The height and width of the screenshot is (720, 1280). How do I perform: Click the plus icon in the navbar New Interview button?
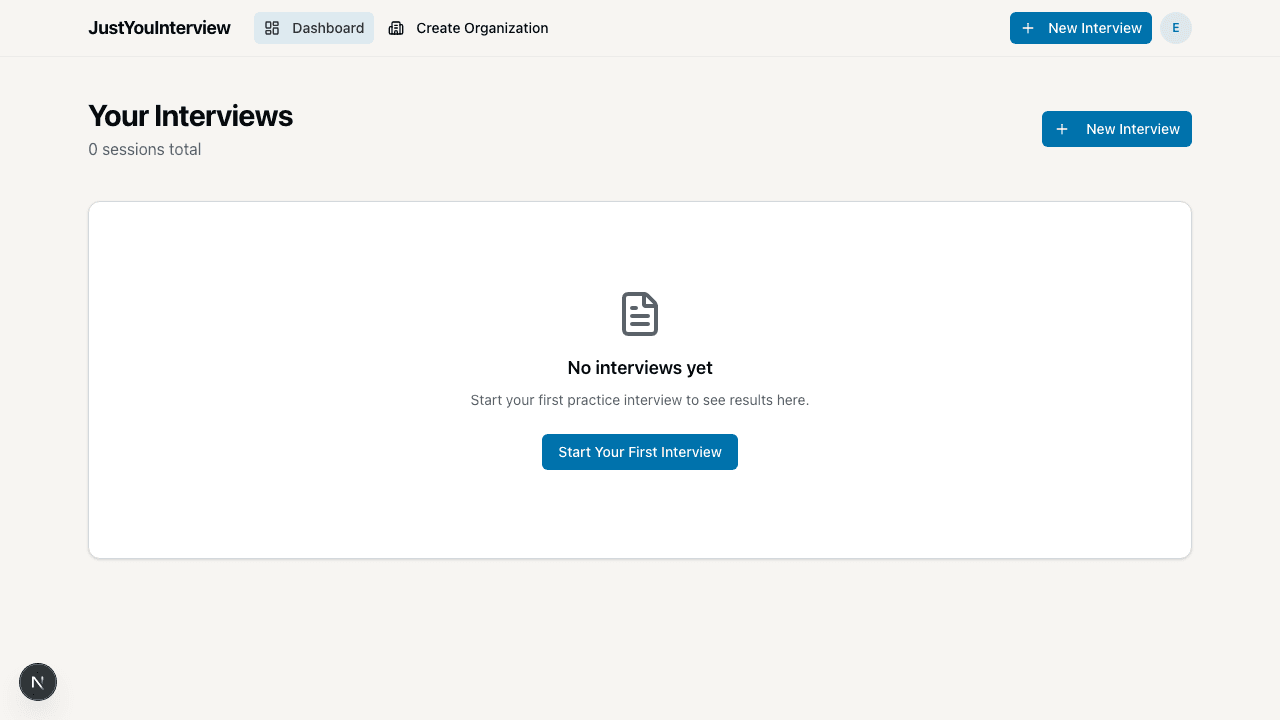coord(1028,28)
